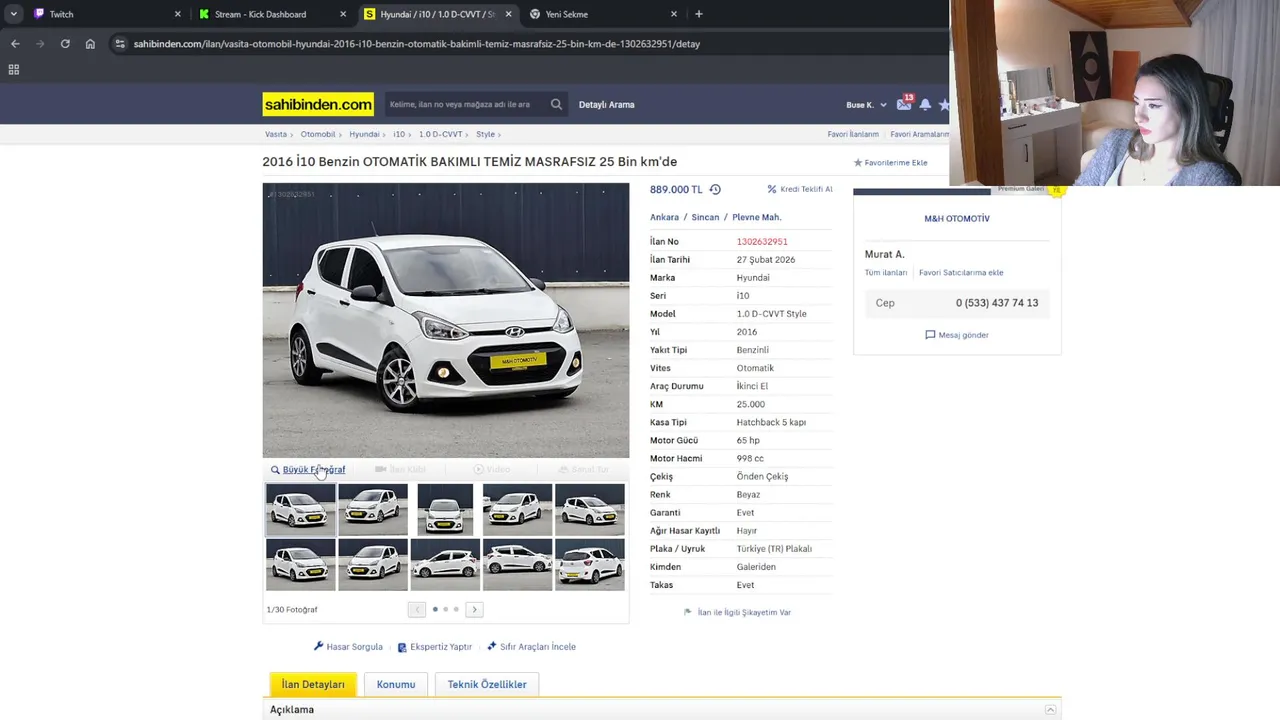The image size is (1280, 720).
Task: Click Tüm ilanları link
Action: pos(886,272)
